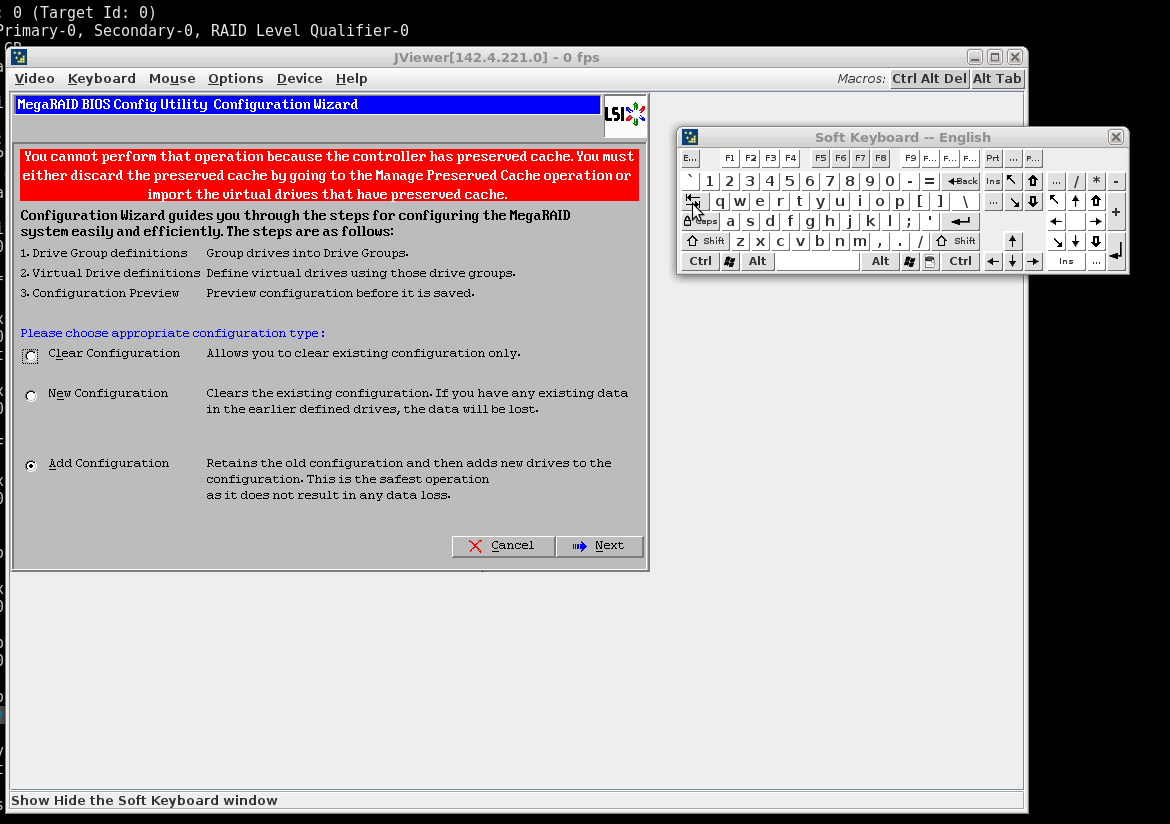Click the Up arrow key above the Down arrow
The width and height of the screenshot is (1170, 824).
coord(1013,241)
